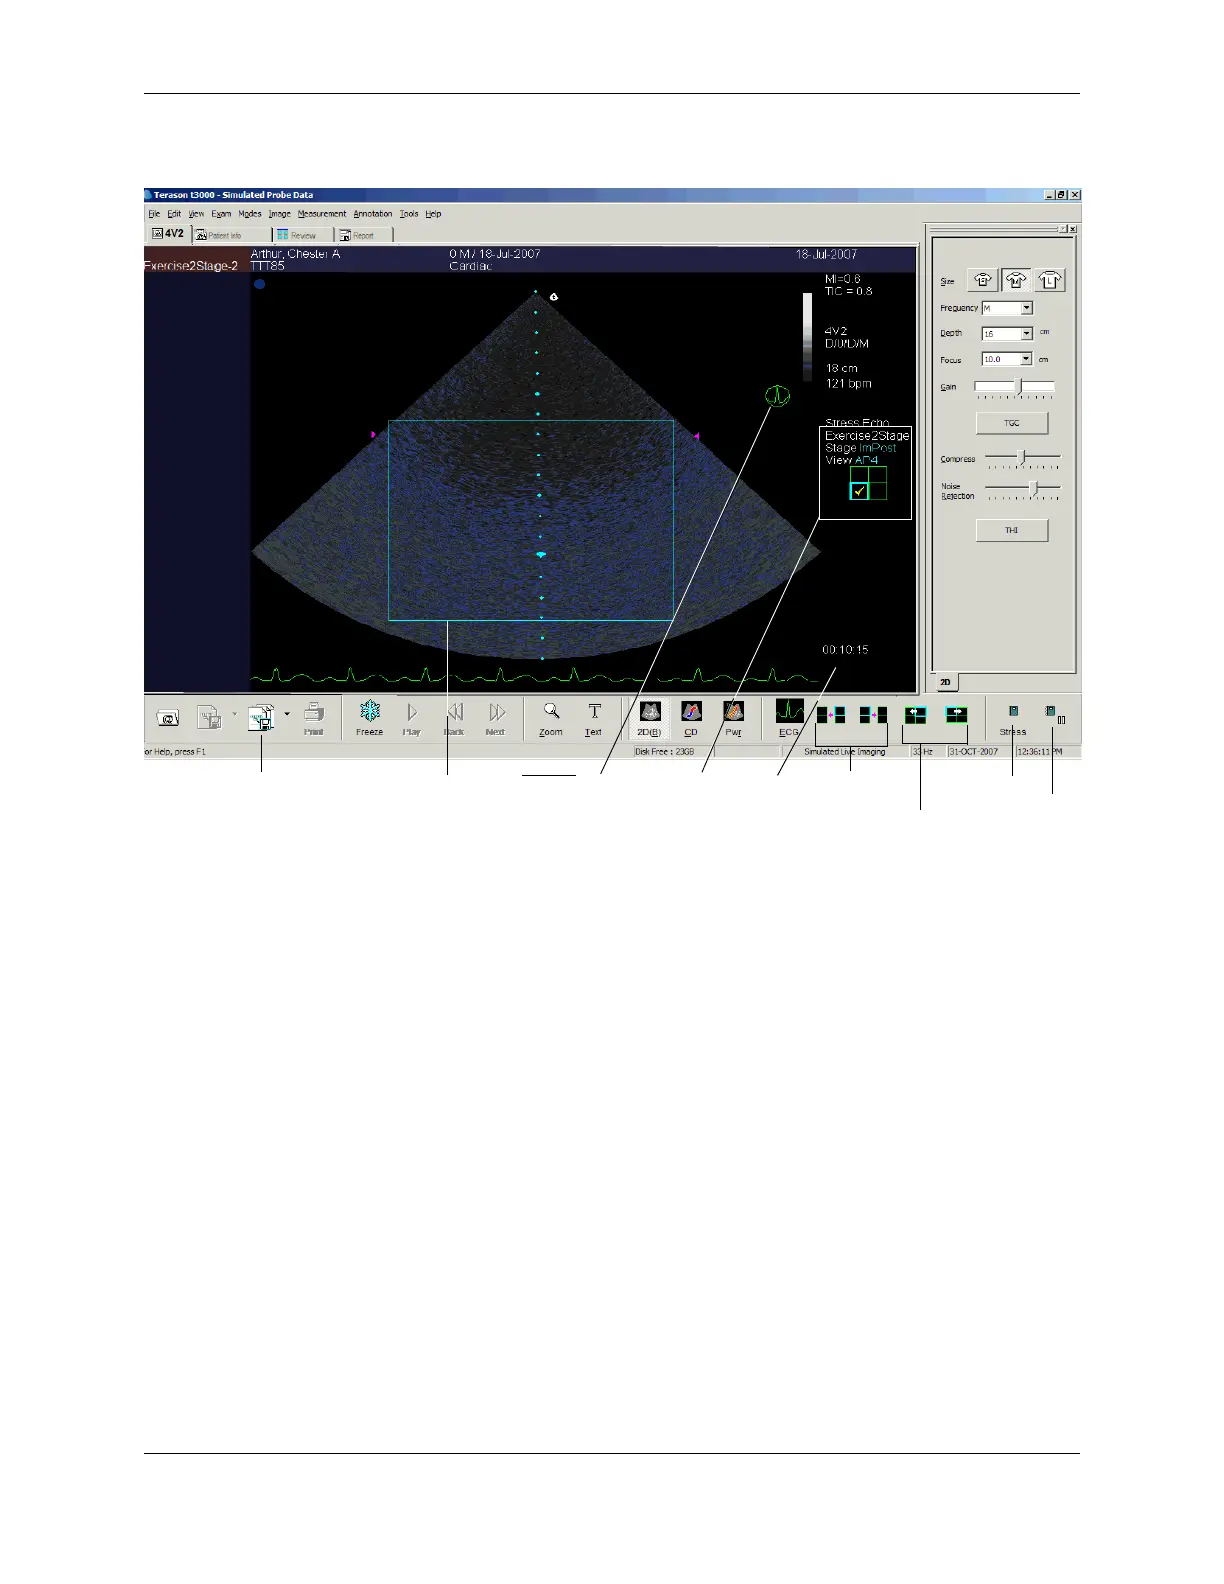This screenshot has height=1584, width=1224.
Task: Activate CD color Doppler mode
Action: [x=691, y=718]
